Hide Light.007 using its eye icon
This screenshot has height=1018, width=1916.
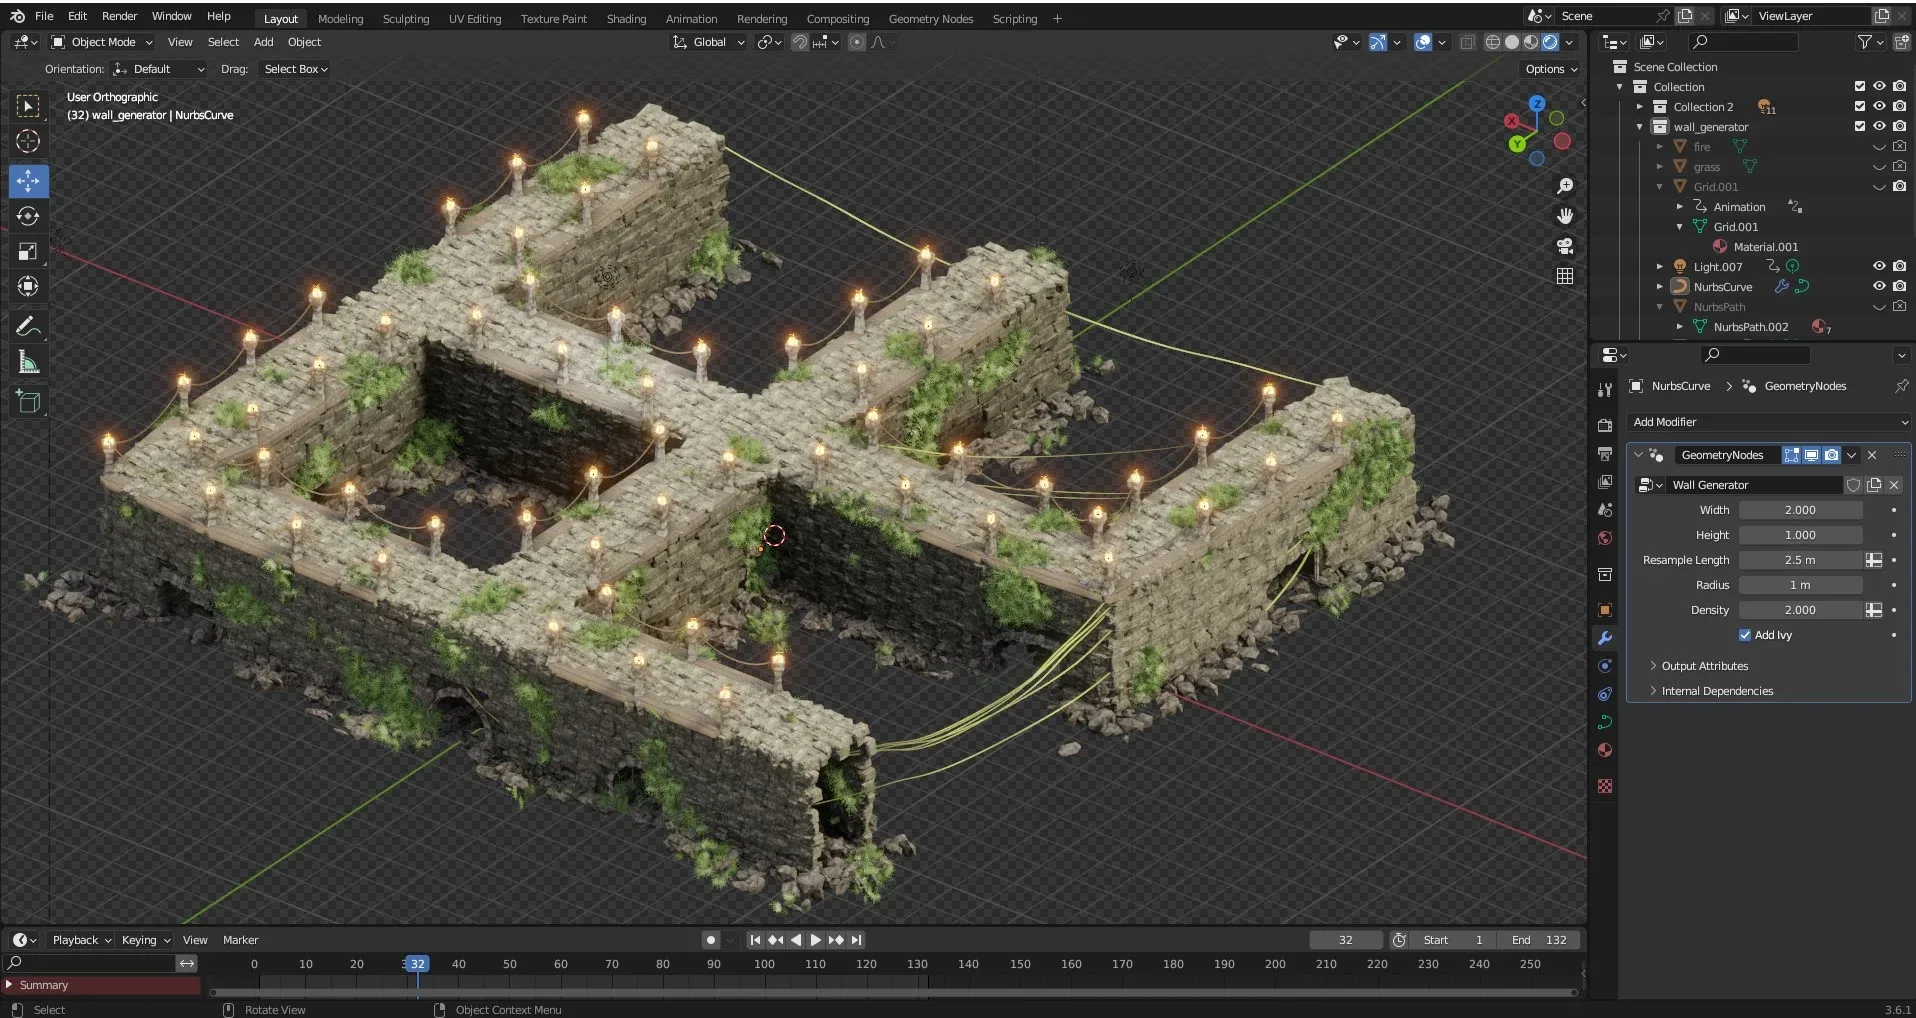tap(1879, 266)
